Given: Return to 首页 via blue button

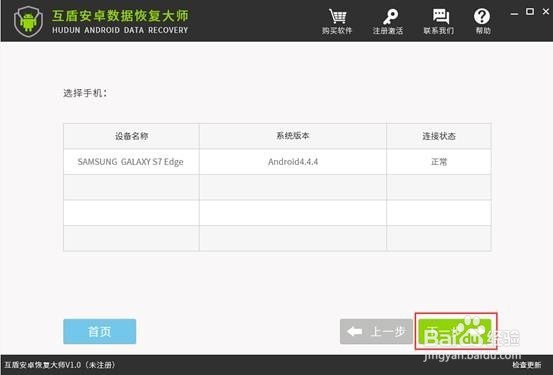Looking at the screenshot, I should pyautogui.click(x=100, y=331).
